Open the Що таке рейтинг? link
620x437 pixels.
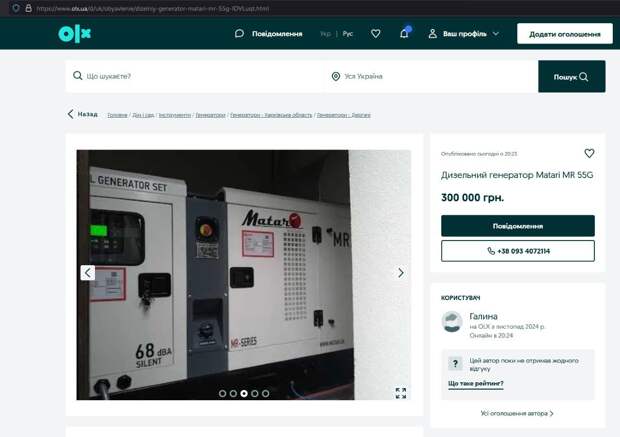(476, 383)
